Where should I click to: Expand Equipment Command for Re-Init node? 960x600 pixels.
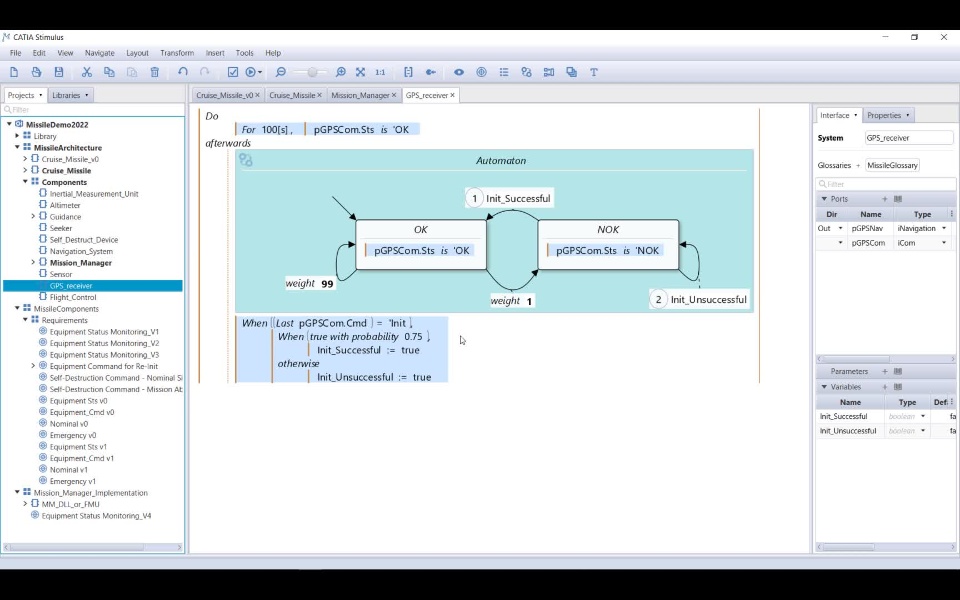(33, 366)
